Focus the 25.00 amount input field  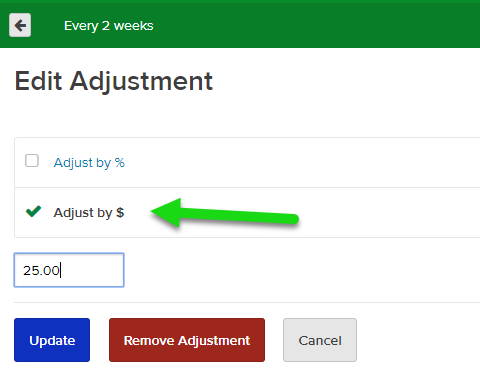click(x=69, y=270)
